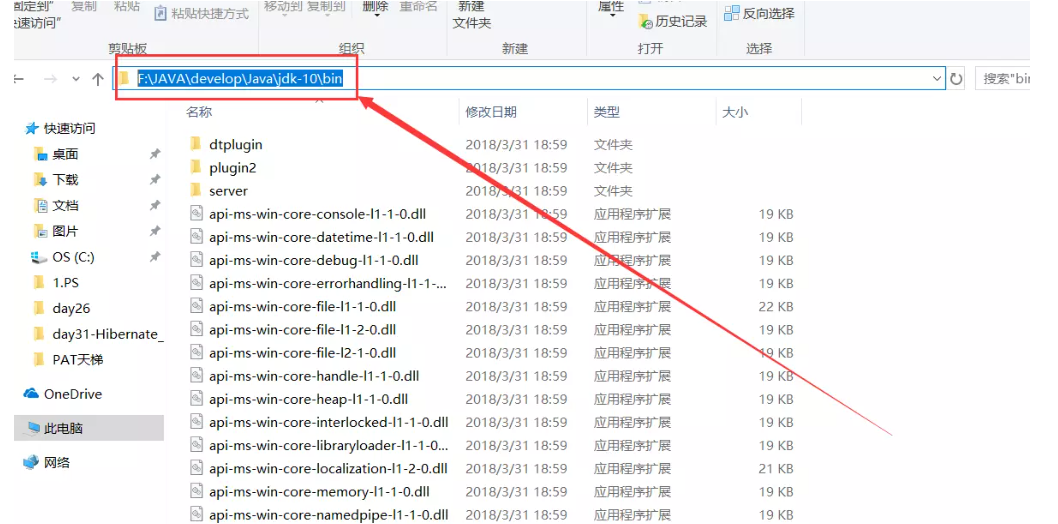Open the day26 folder in sidebar
This screenshot has width=1058, height=524.
pyautogui.click(x=62, y=308)
